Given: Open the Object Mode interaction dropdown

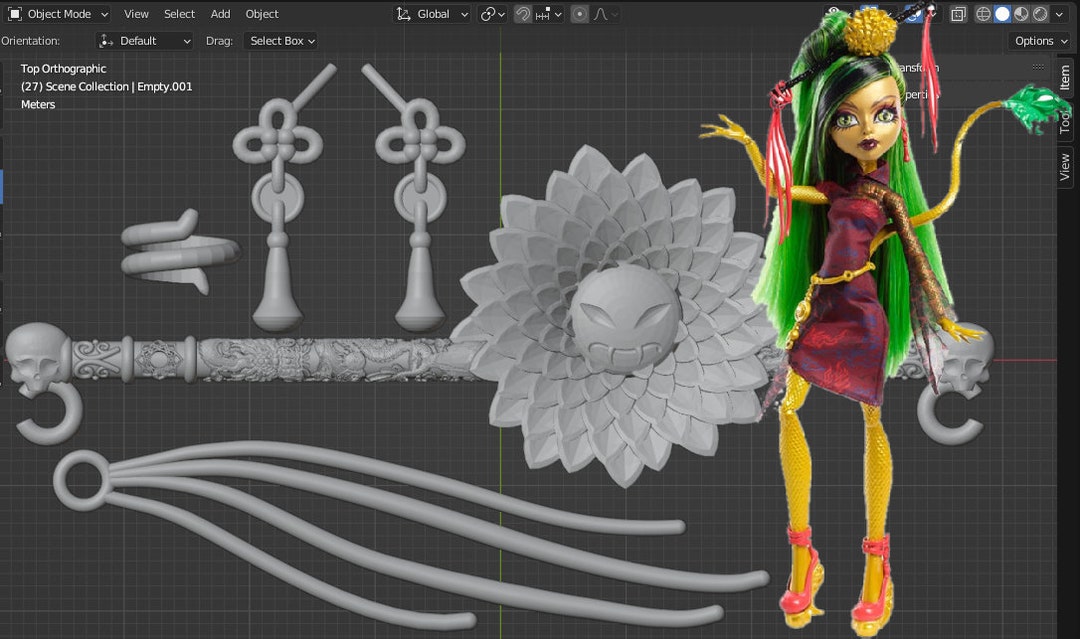Looking at the screenshot, I should point(58,14).
